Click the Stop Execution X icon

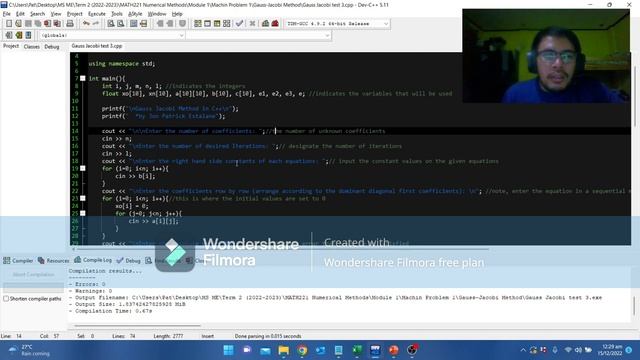coord(252,24)
